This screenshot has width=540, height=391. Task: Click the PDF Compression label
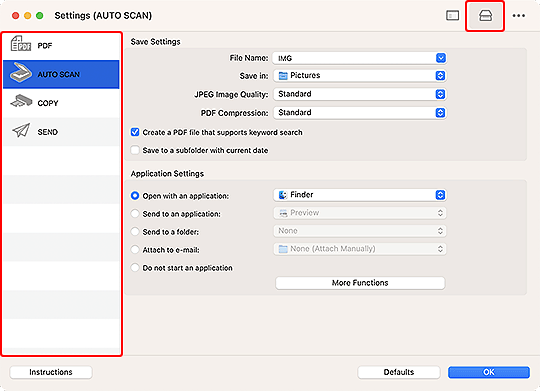click(235, 113)
